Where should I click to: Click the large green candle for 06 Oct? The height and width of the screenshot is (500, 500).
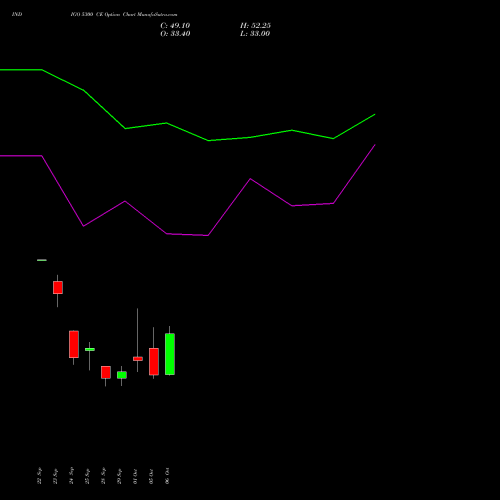170,354
